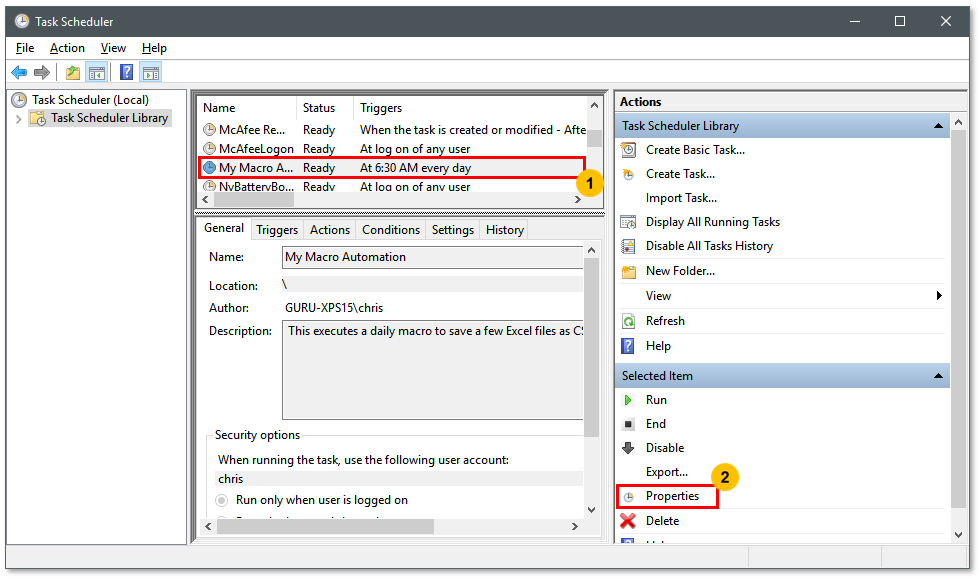This screenshot has height=578, width=979.
Task: Open Properties for the selected task
Action: (673, 496)
